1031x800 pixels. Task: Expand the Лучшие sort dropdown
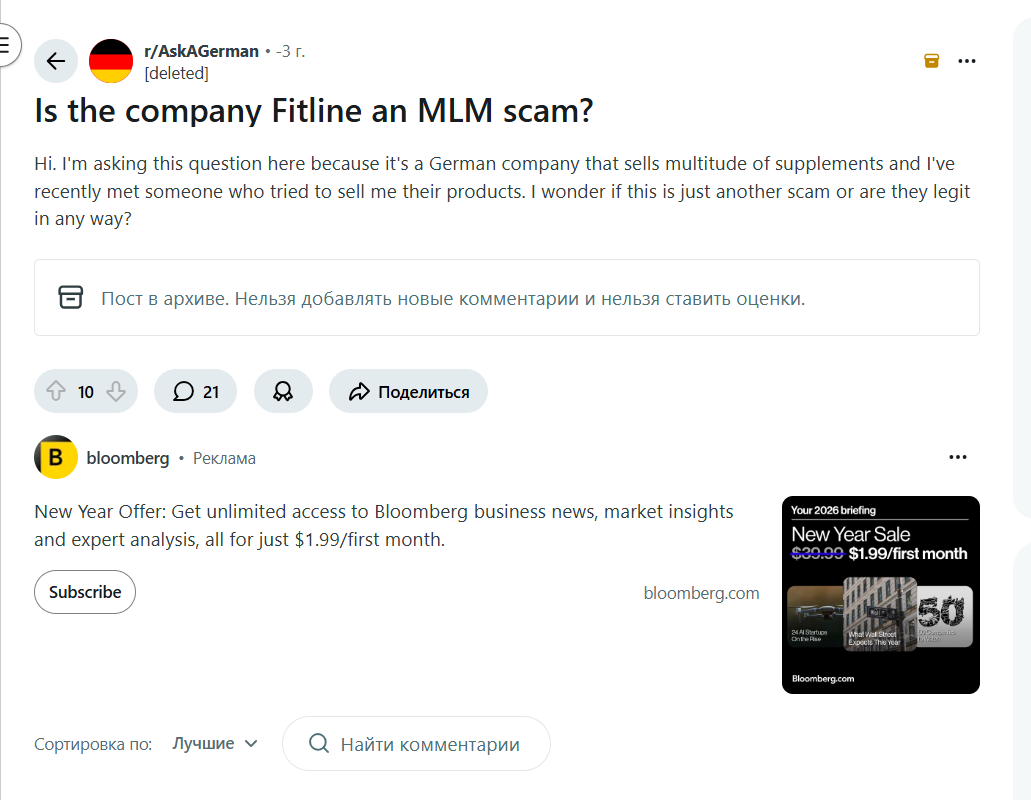click(x=215, y=744)
